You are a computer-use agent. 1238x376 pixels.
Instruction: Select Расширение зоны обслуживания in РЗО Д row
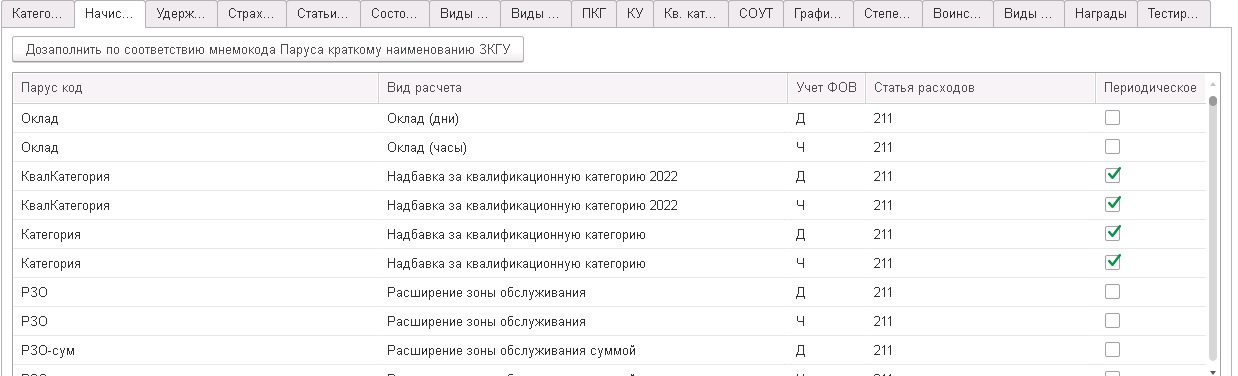click(x=583, y=292)
